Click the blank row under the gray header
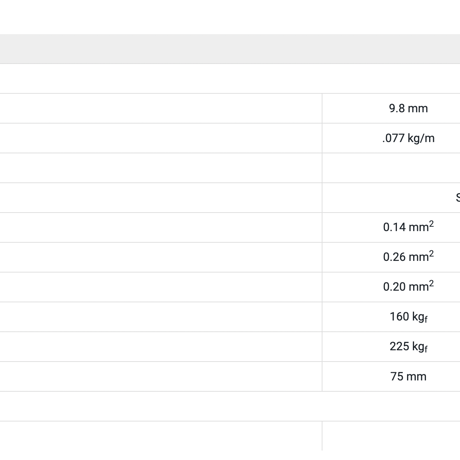This screenshot has height=460, width=460. [230, 78]
